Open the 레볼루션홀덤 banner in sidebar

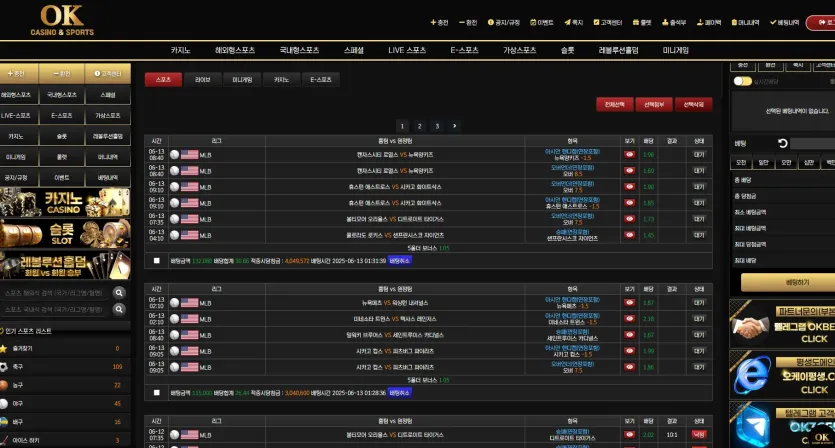click(x=65, y=265)
